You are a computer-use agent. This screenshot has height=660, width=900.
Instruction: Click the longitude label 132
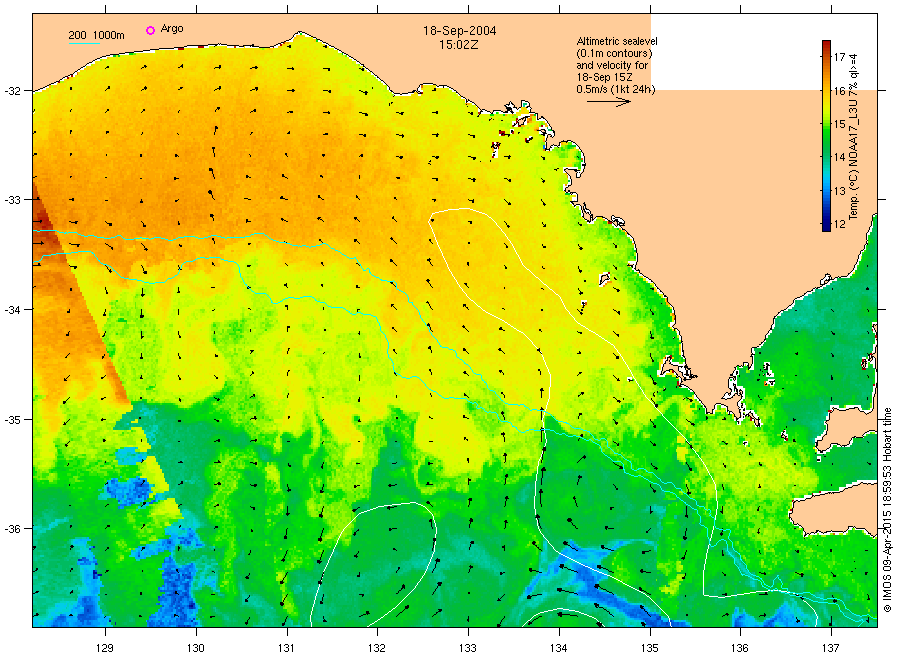click(377, 649)
